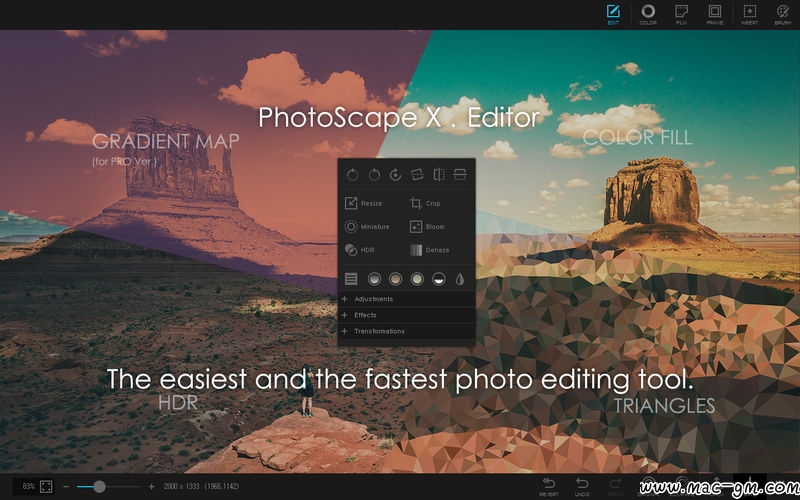Click the grayscale filter circle
Image resolution: width=800 pixels, height=500 pixels.
point(374,279)
